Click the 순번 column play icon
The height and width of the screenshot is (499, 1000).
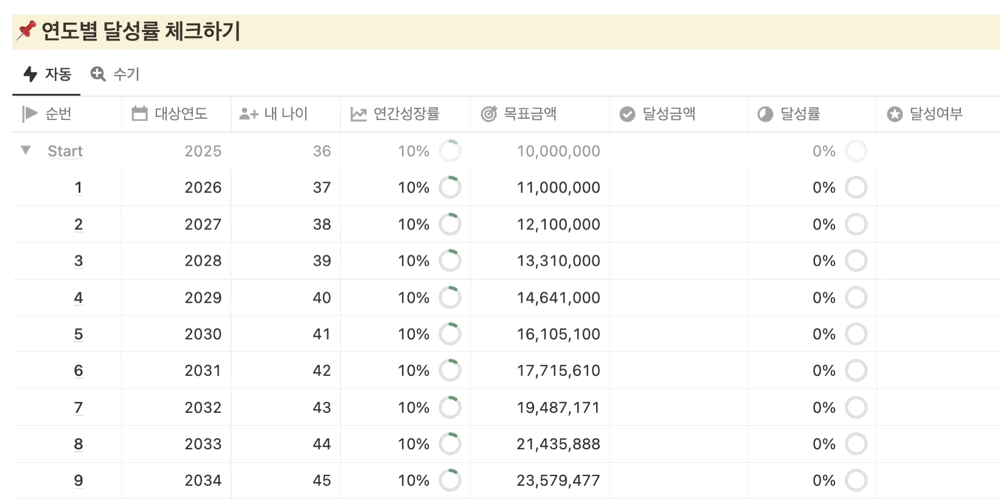29,114
